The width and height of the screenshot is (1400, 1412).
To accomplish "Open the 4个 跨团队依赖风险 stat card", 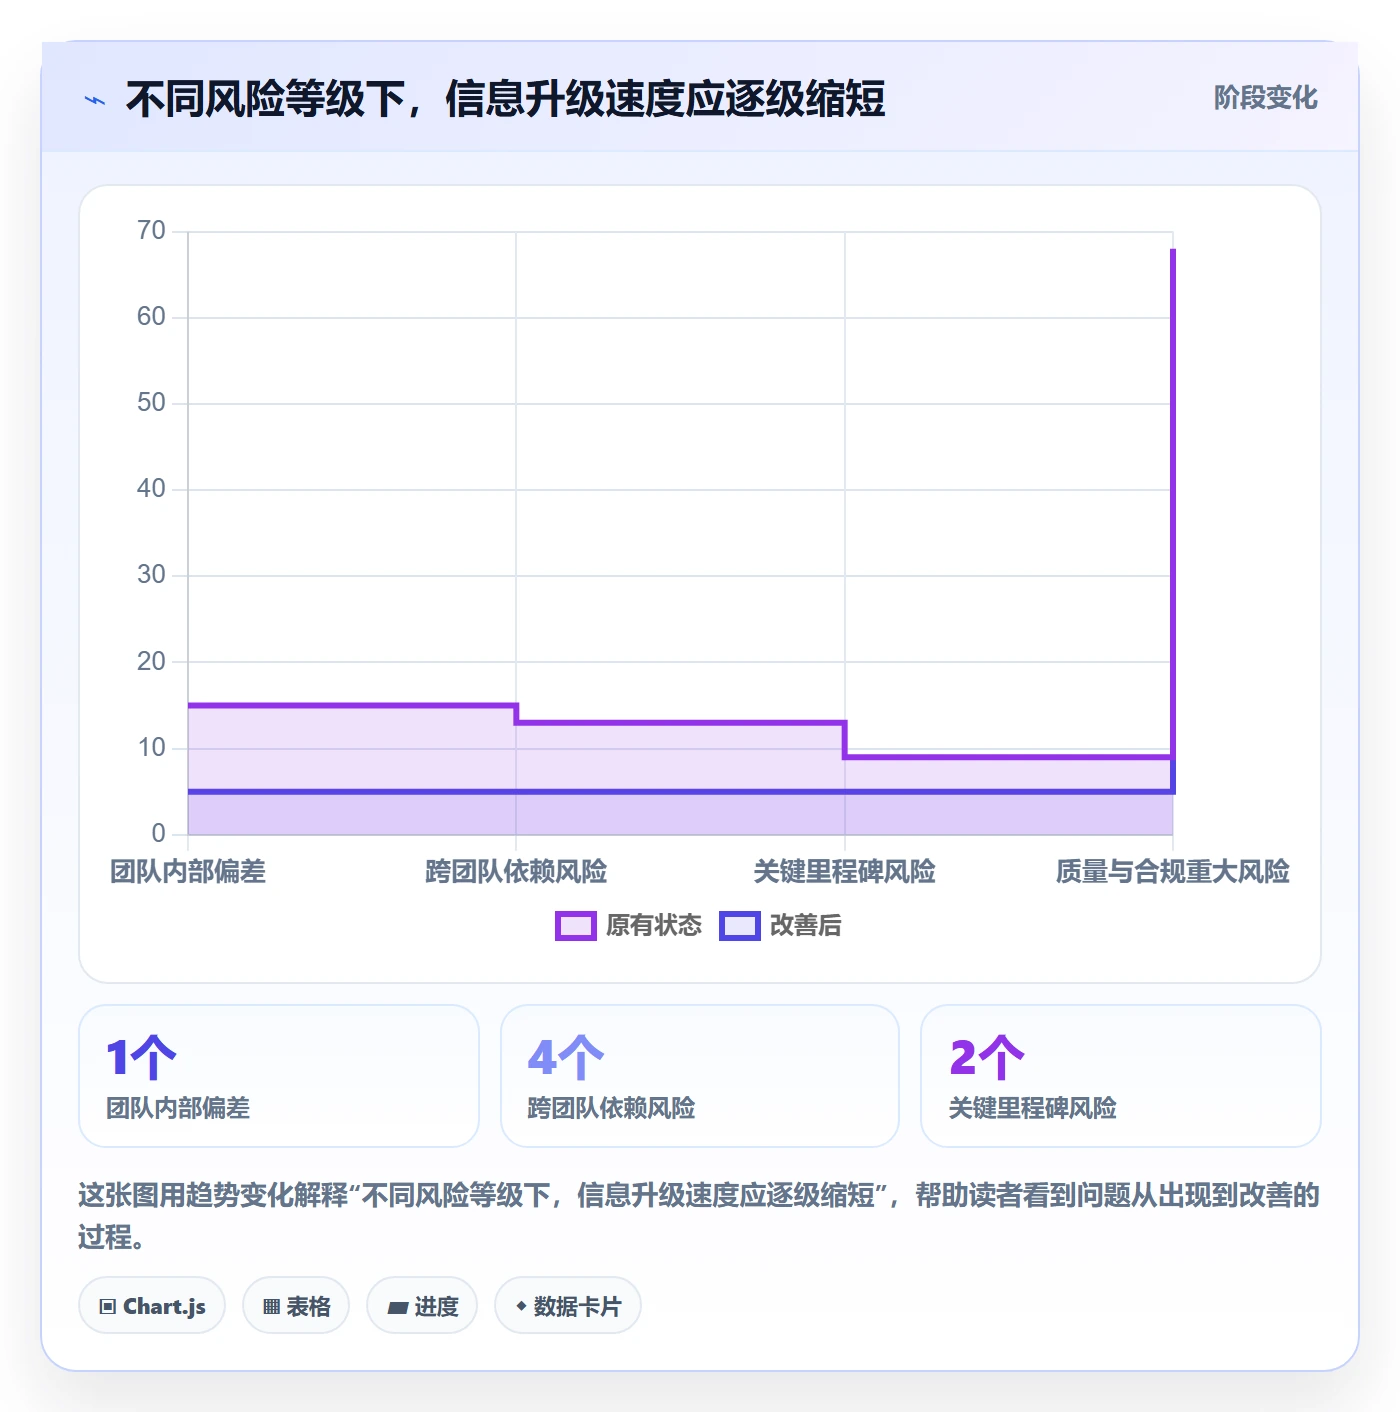I will pyautogui.click(x=700, y=1076).
